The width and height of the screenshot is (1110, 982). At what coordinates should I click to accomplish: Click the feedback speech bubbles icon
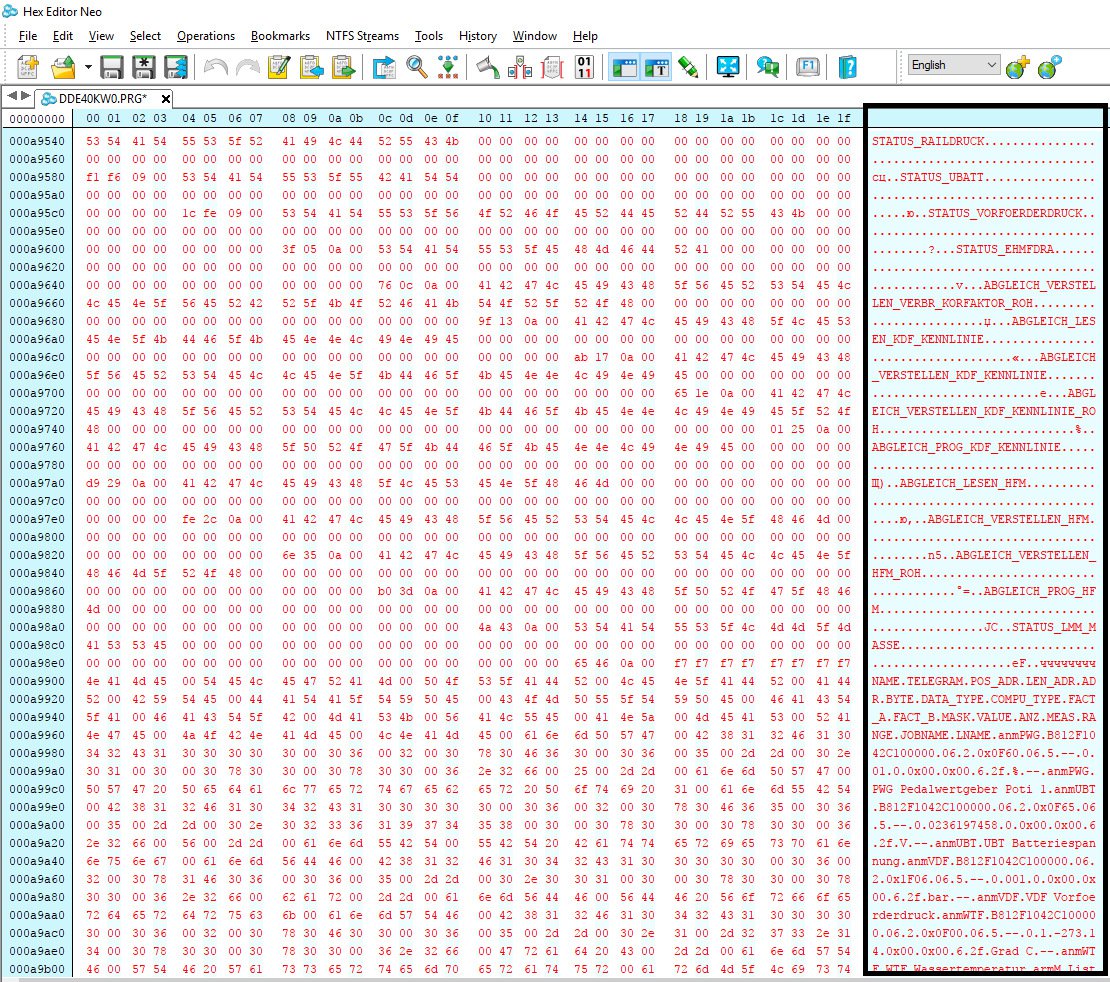tap(767, 67)
